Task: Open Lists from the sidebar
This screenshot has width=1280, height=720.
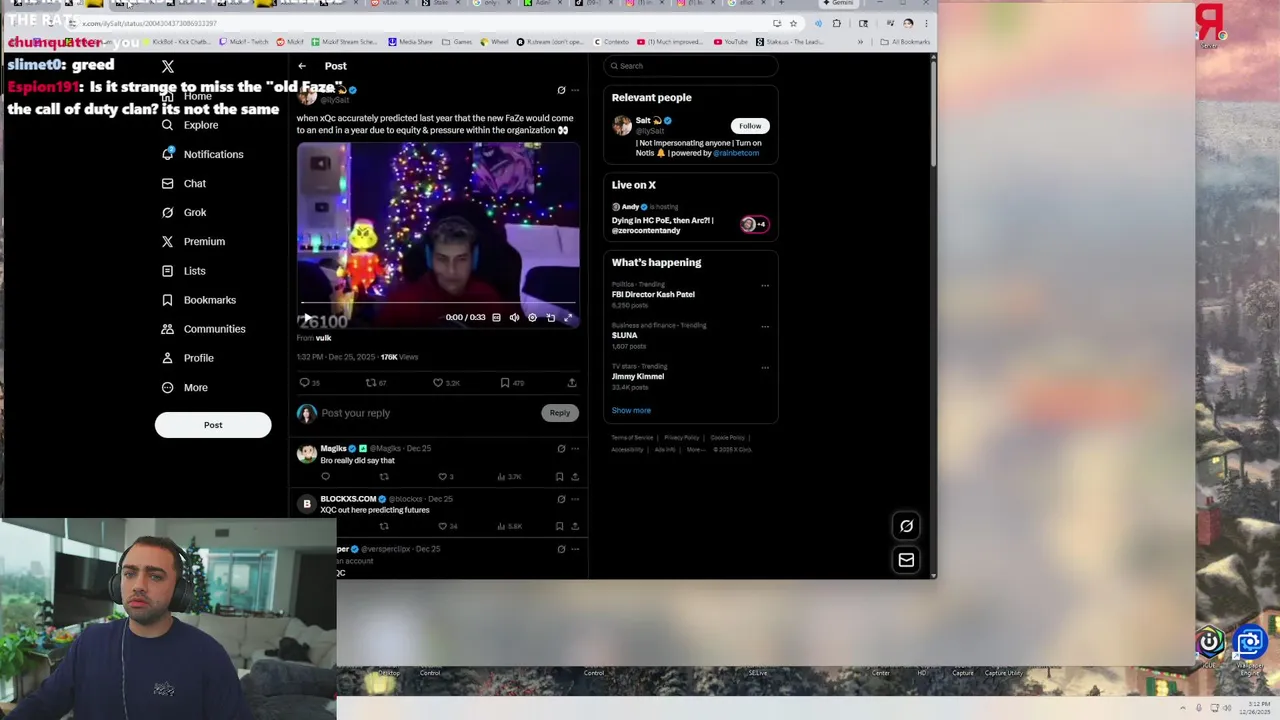Action: point(184,271)
